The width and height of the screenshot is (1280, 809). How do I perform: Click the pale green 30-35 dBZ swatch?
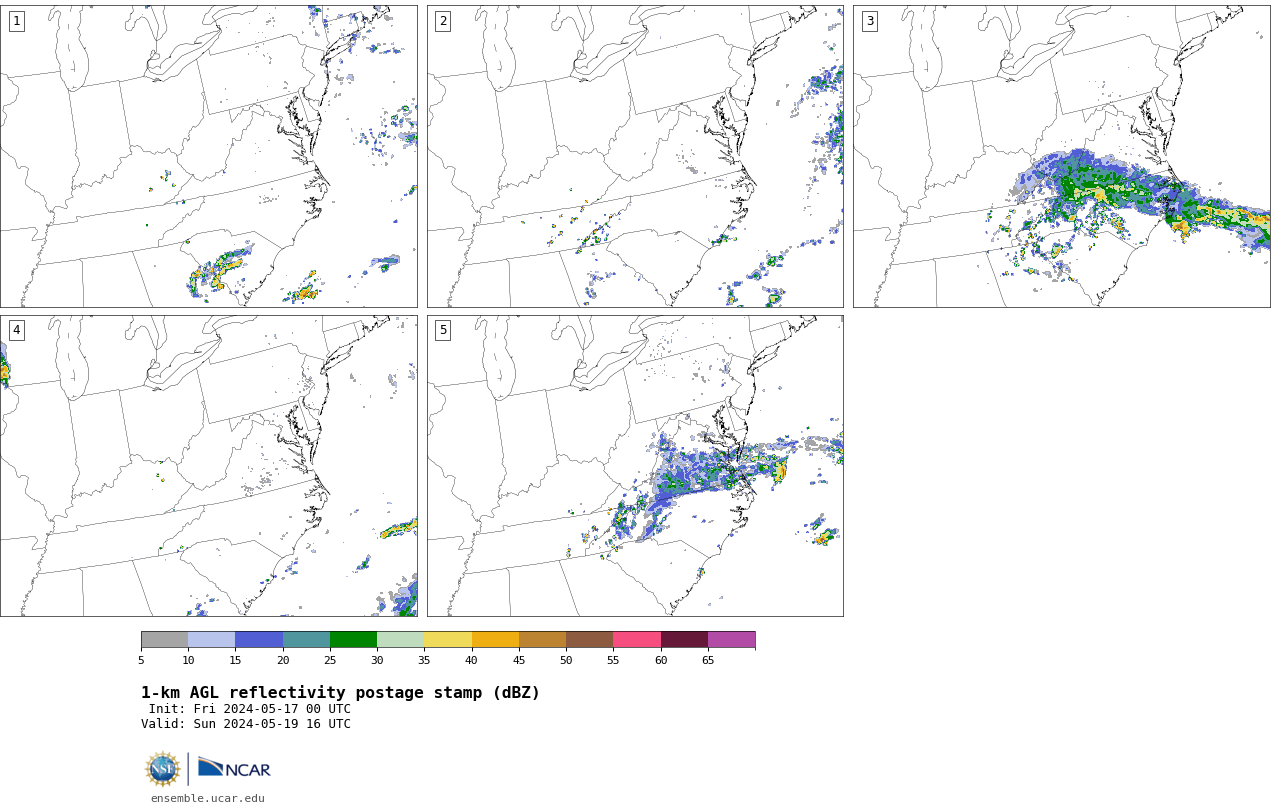point(400,640)
